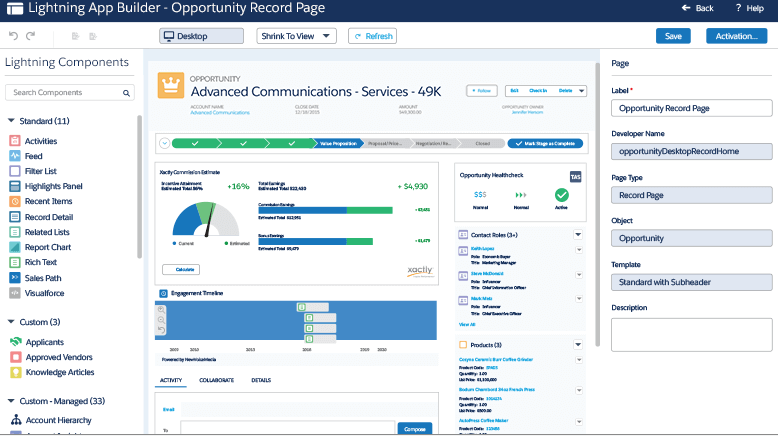Screen dimensions: 778x436
Task: Select the Highlights Panel component icon
Action: [x=15, y=186]
